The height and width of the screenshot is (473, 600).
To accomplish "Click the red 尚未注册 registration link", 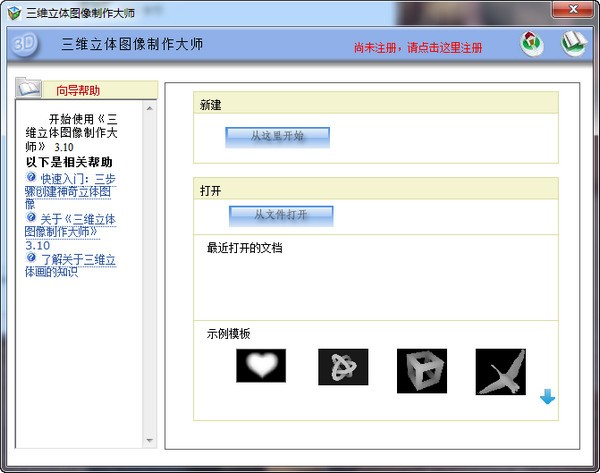I will 418,48.
